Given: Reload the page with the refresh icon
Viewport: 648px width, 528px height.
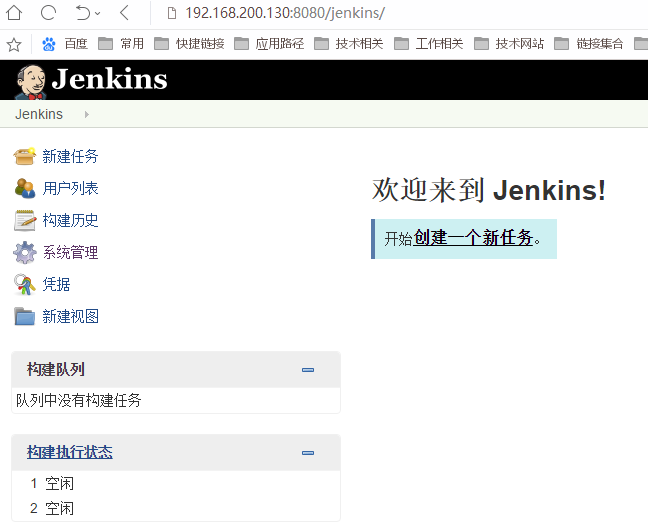Looking at the screenshot, I should [48, 13].
